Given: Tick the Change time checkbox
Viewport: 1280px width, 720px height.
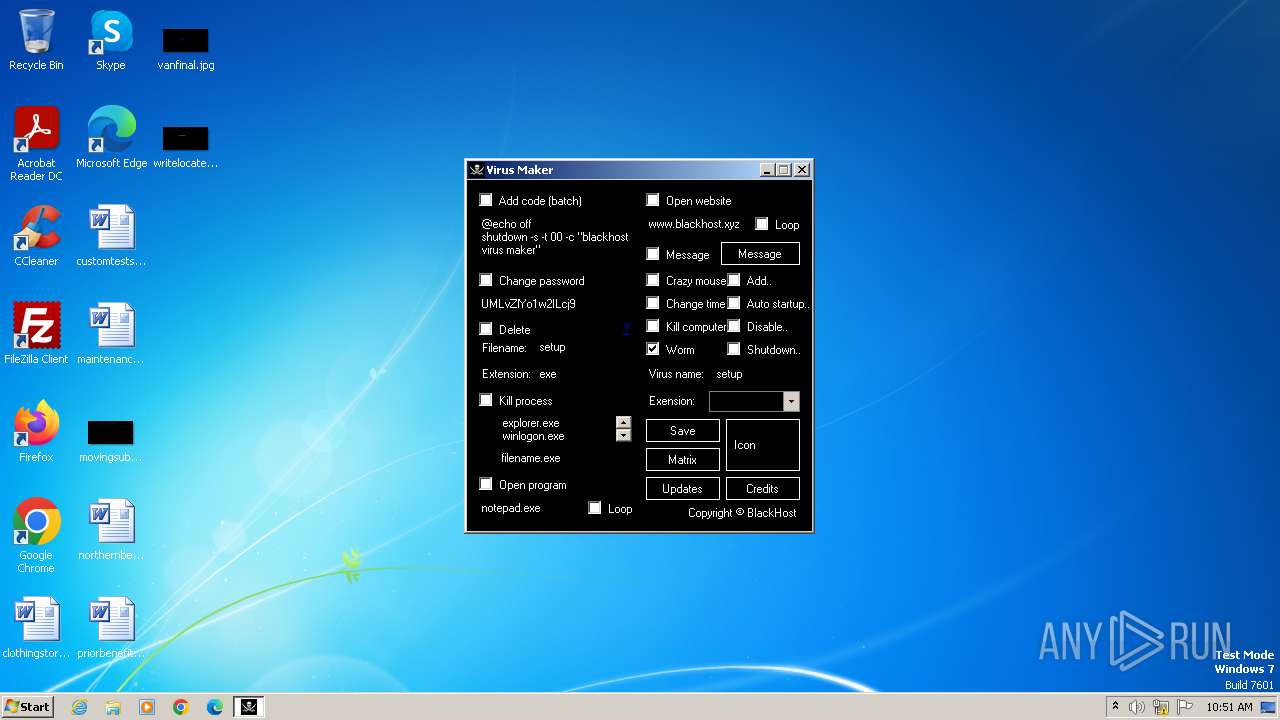Looking at the screenshot, I should (x=653, y=303).
